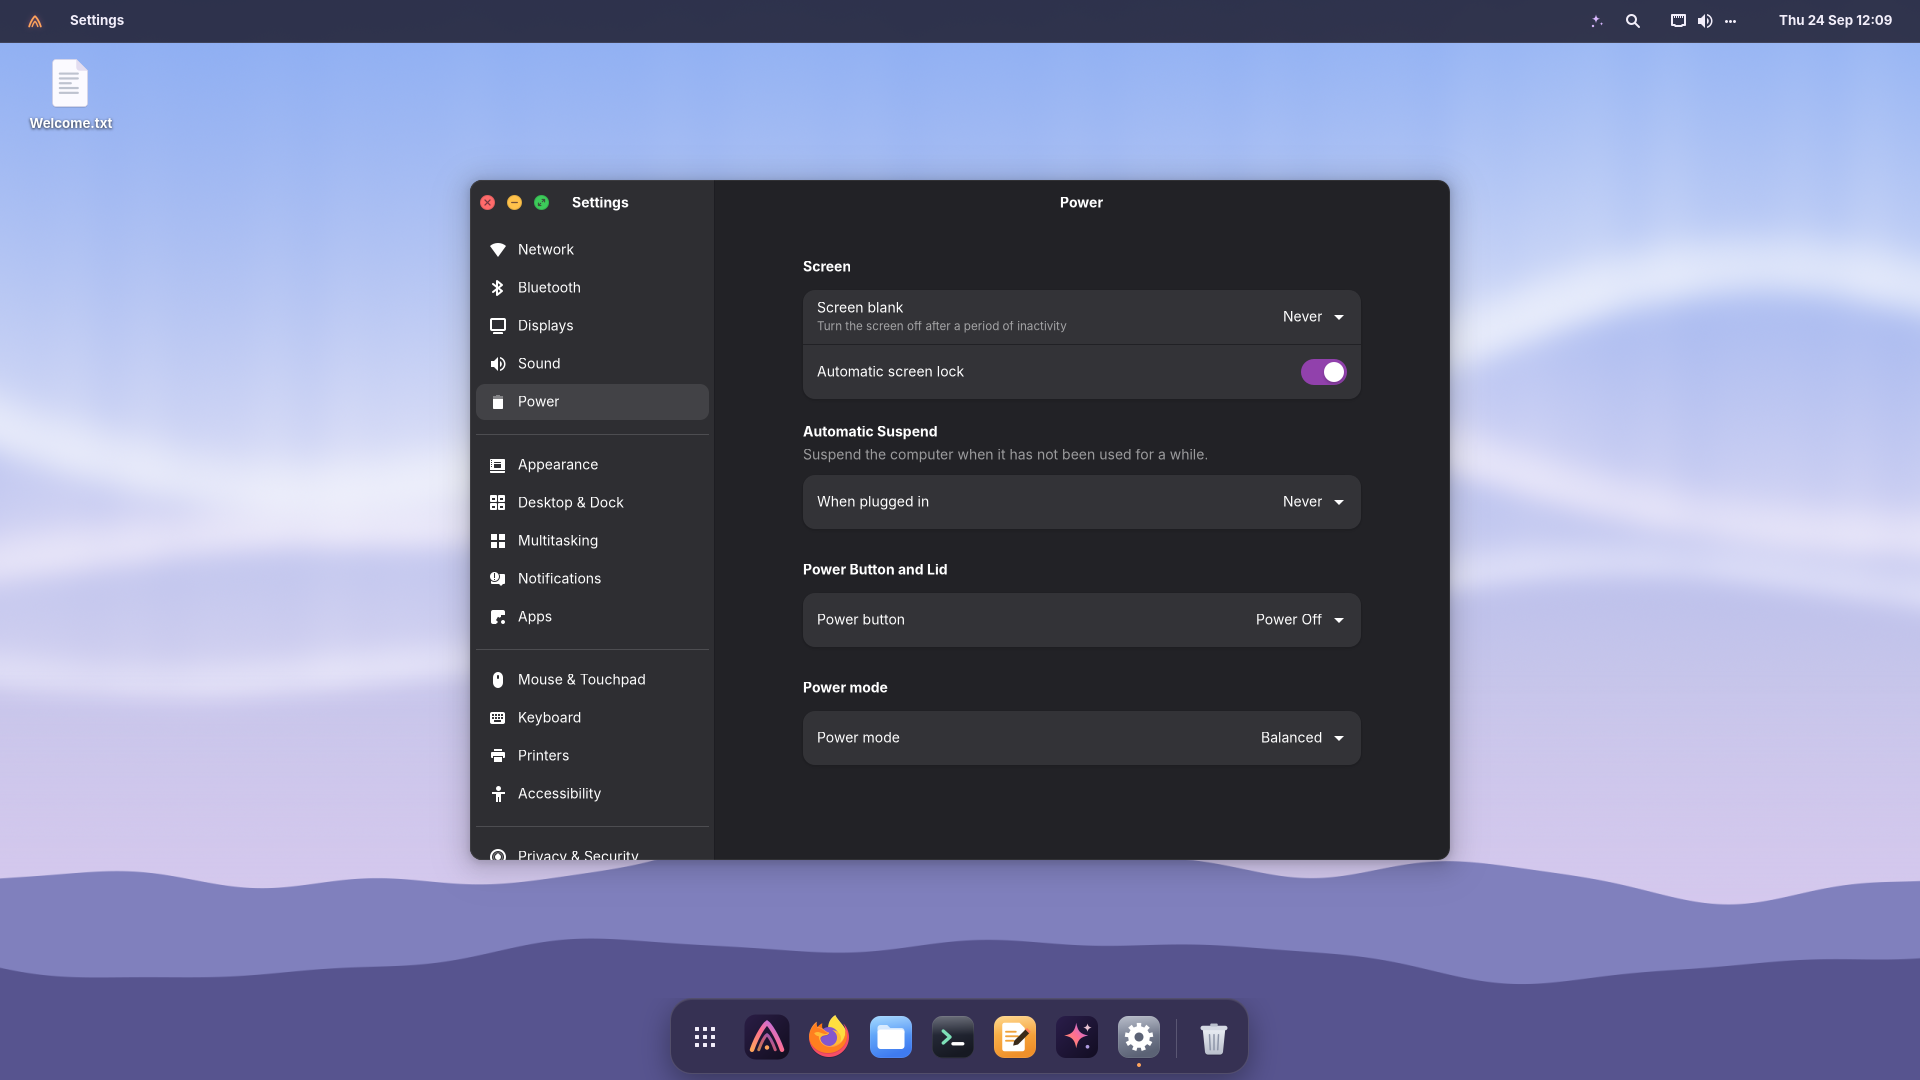Click the Accessibility figure icon in the sidebar

[x=497, y=794]
